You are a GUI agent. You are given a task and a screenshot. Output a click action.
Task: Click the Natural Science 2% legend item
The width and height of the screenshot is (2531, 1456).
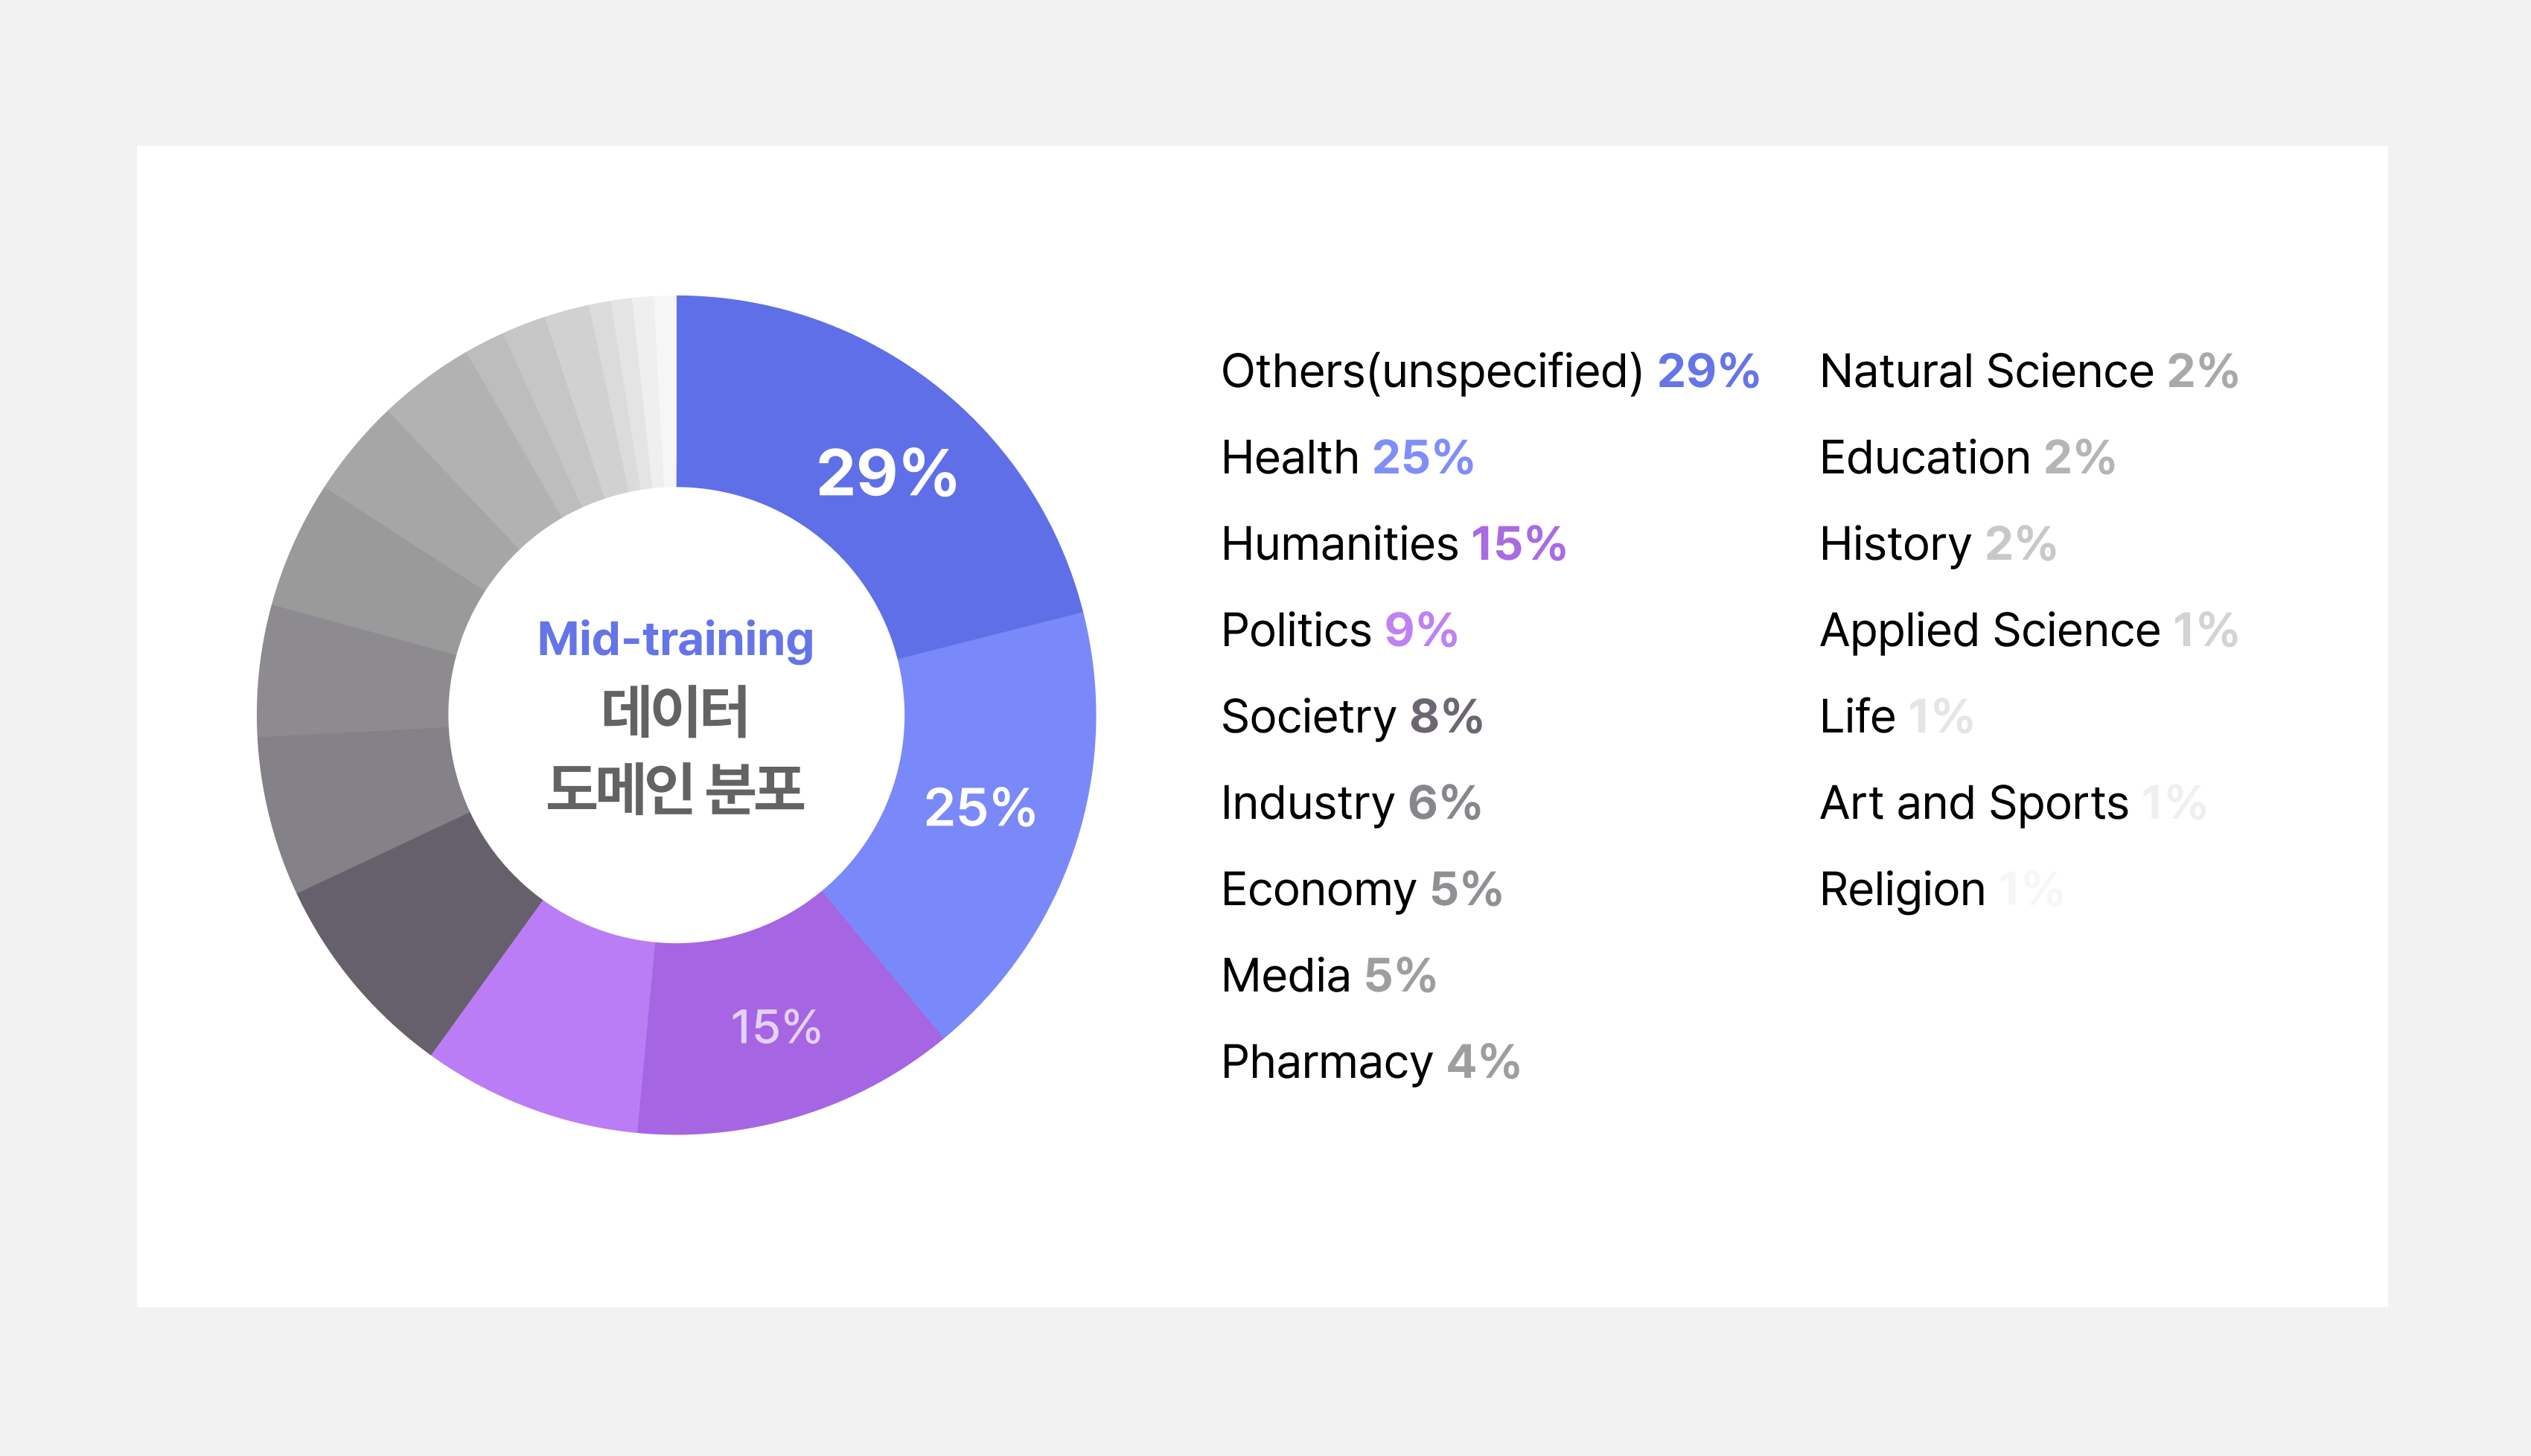click(2028, 372)
